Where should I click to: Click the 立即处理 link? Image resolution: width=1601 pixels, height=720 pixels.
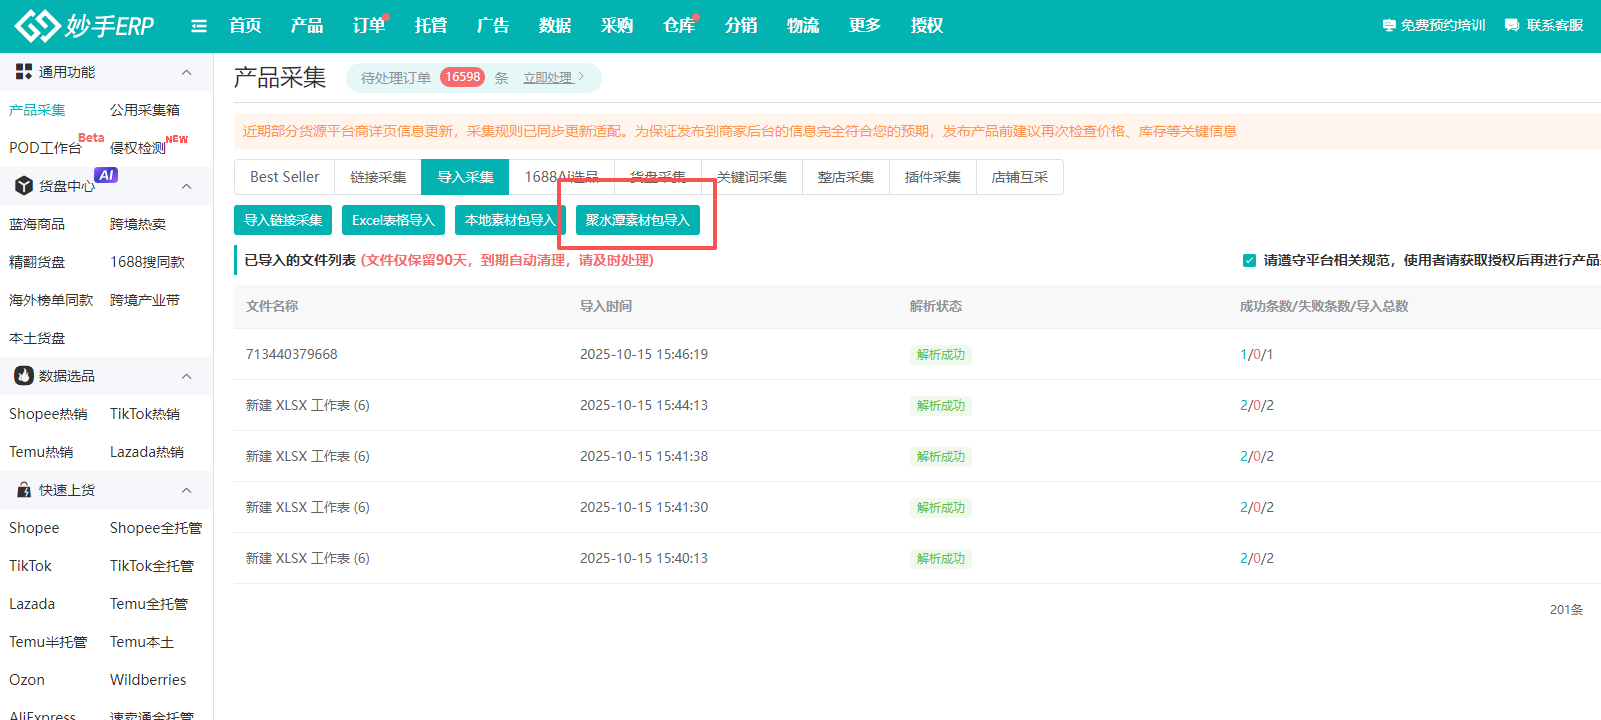[x=548, y=78]
